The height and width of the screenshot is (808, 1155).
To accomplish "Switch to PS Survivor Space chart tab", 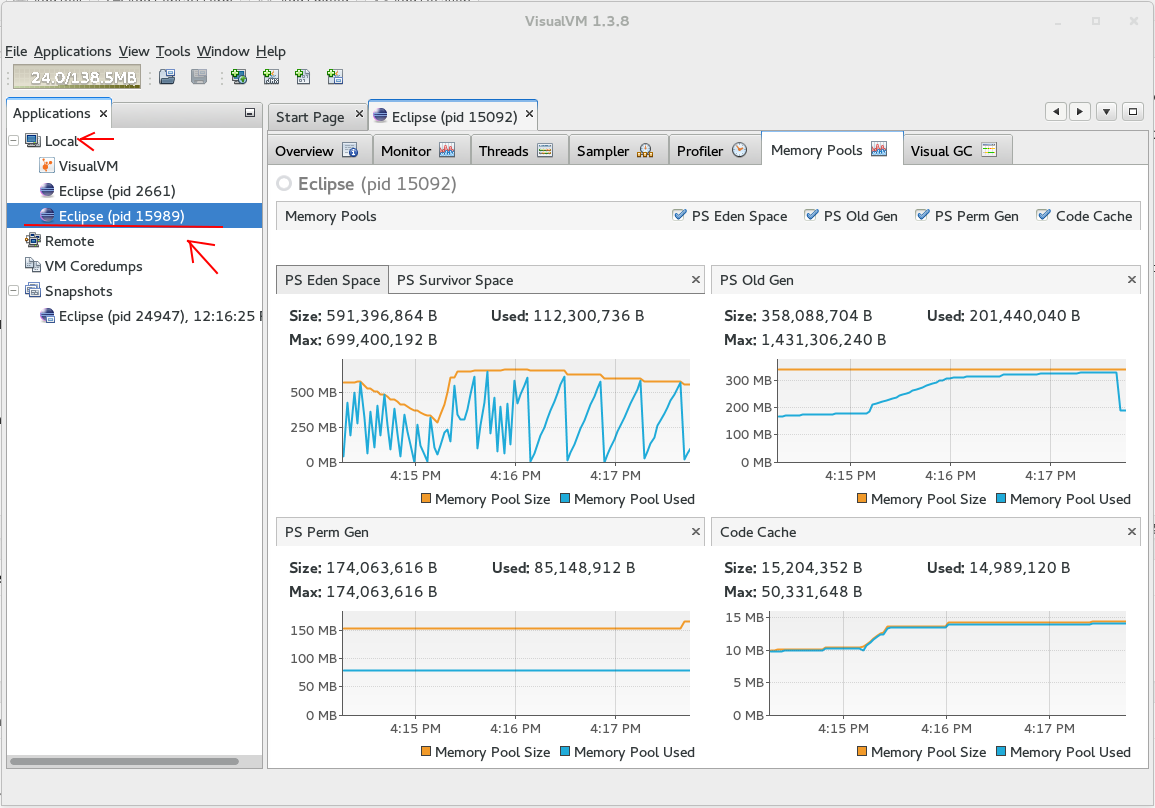I will tap(454, 280).
